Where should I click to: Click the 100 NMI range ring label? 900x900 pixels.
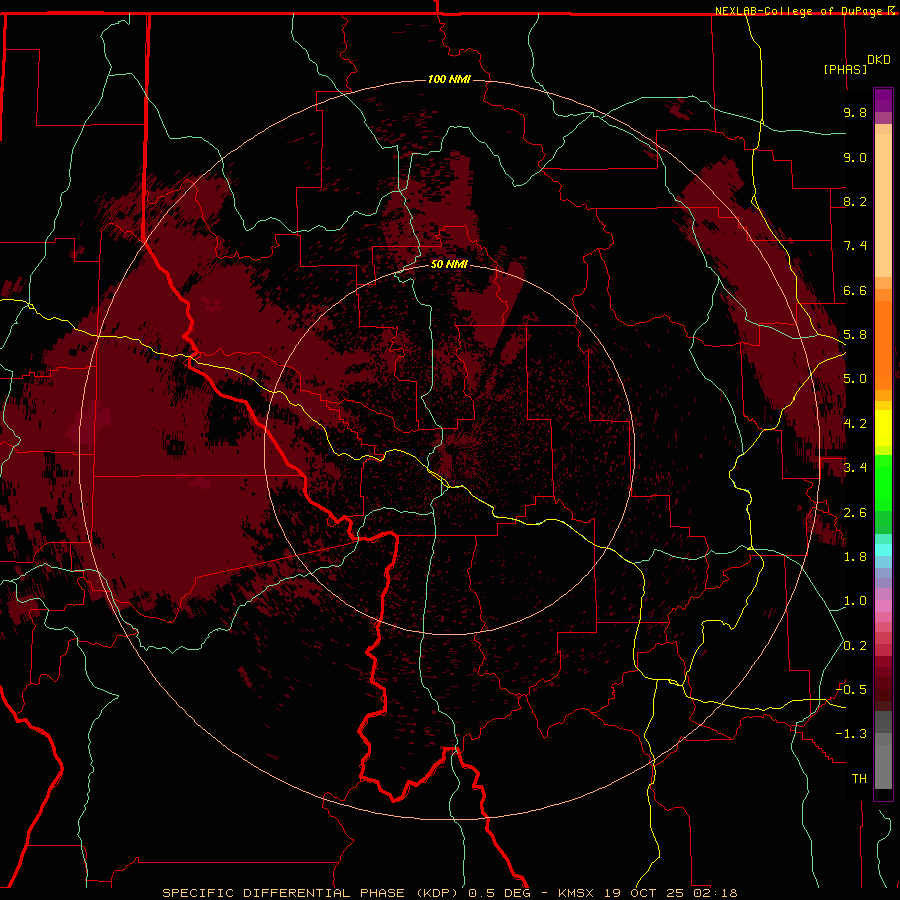pyautogui.click(x=449, y=79)
